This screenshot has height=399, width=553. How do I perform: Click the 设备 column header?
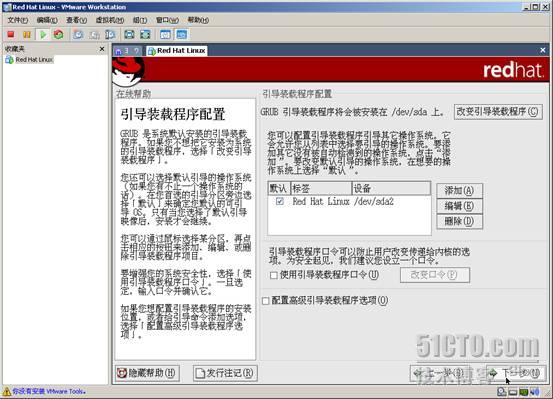pyautogui.click(x=391, y=188)
